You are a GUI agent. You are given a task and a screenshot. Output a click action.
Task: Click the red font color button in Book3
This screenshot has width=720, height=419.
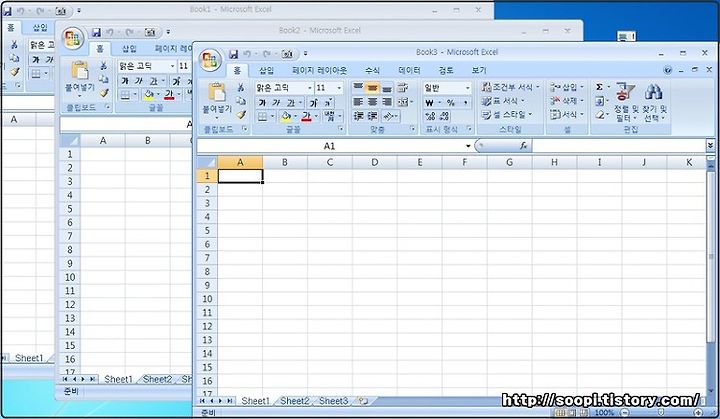(x=306, y=117)
